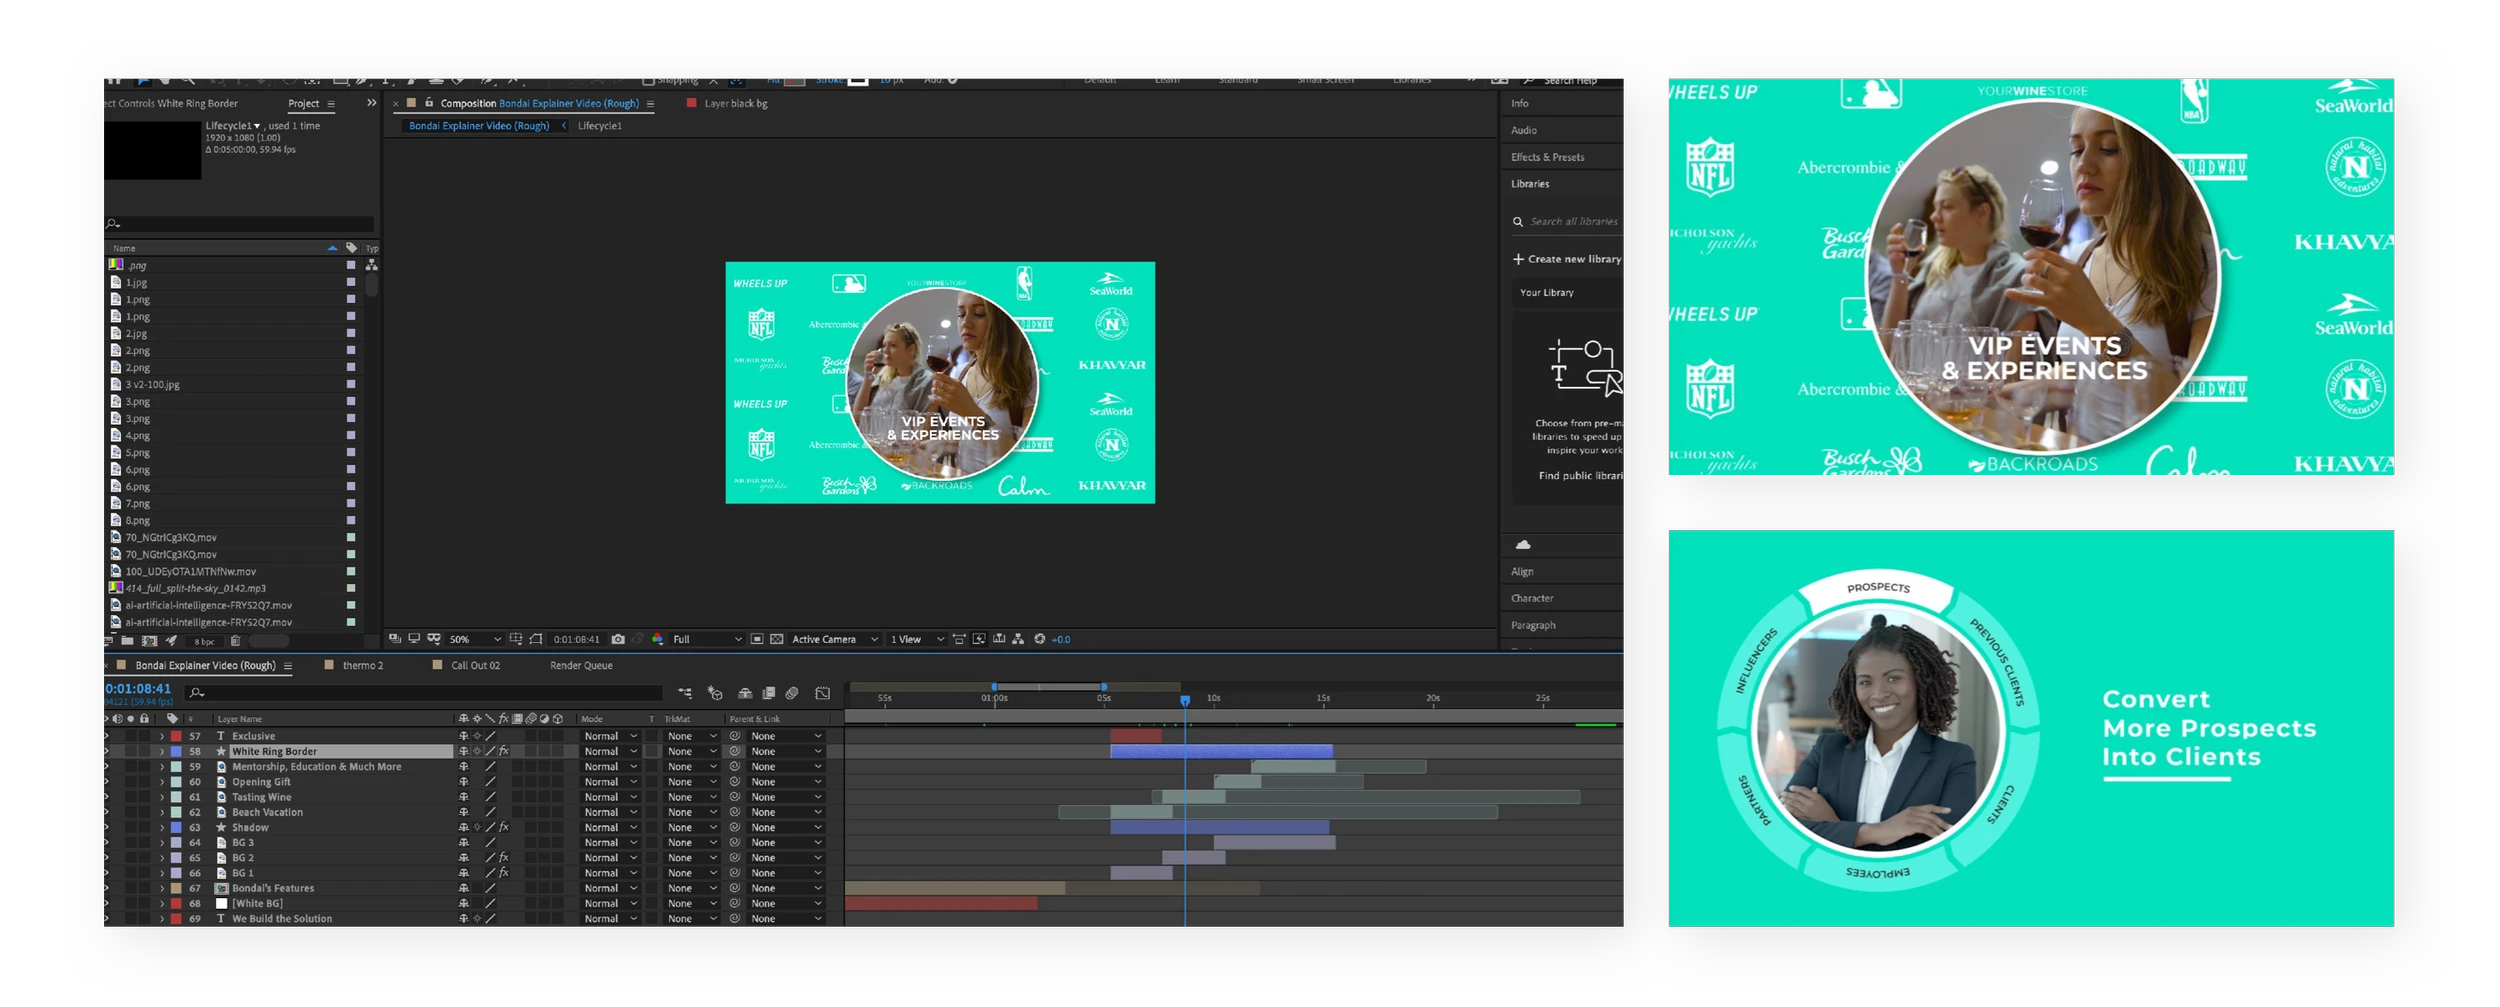Viewport: 2500px width, 1007px height.
Task: Expand the Bondai's Features layer
Action: tap(162, 888)
